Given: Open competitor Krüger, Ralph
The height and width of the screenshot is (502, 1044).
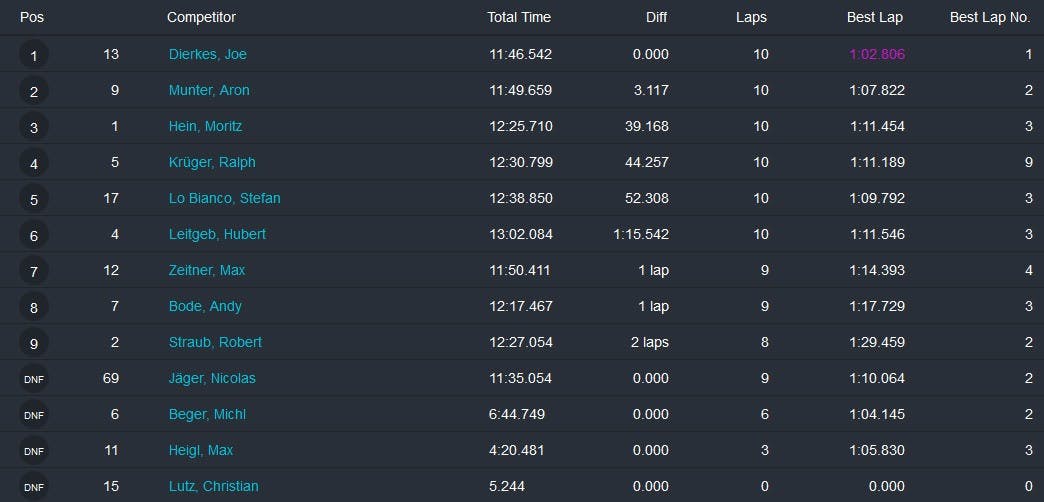Looking at the screenshot, I should pos(212,162).
